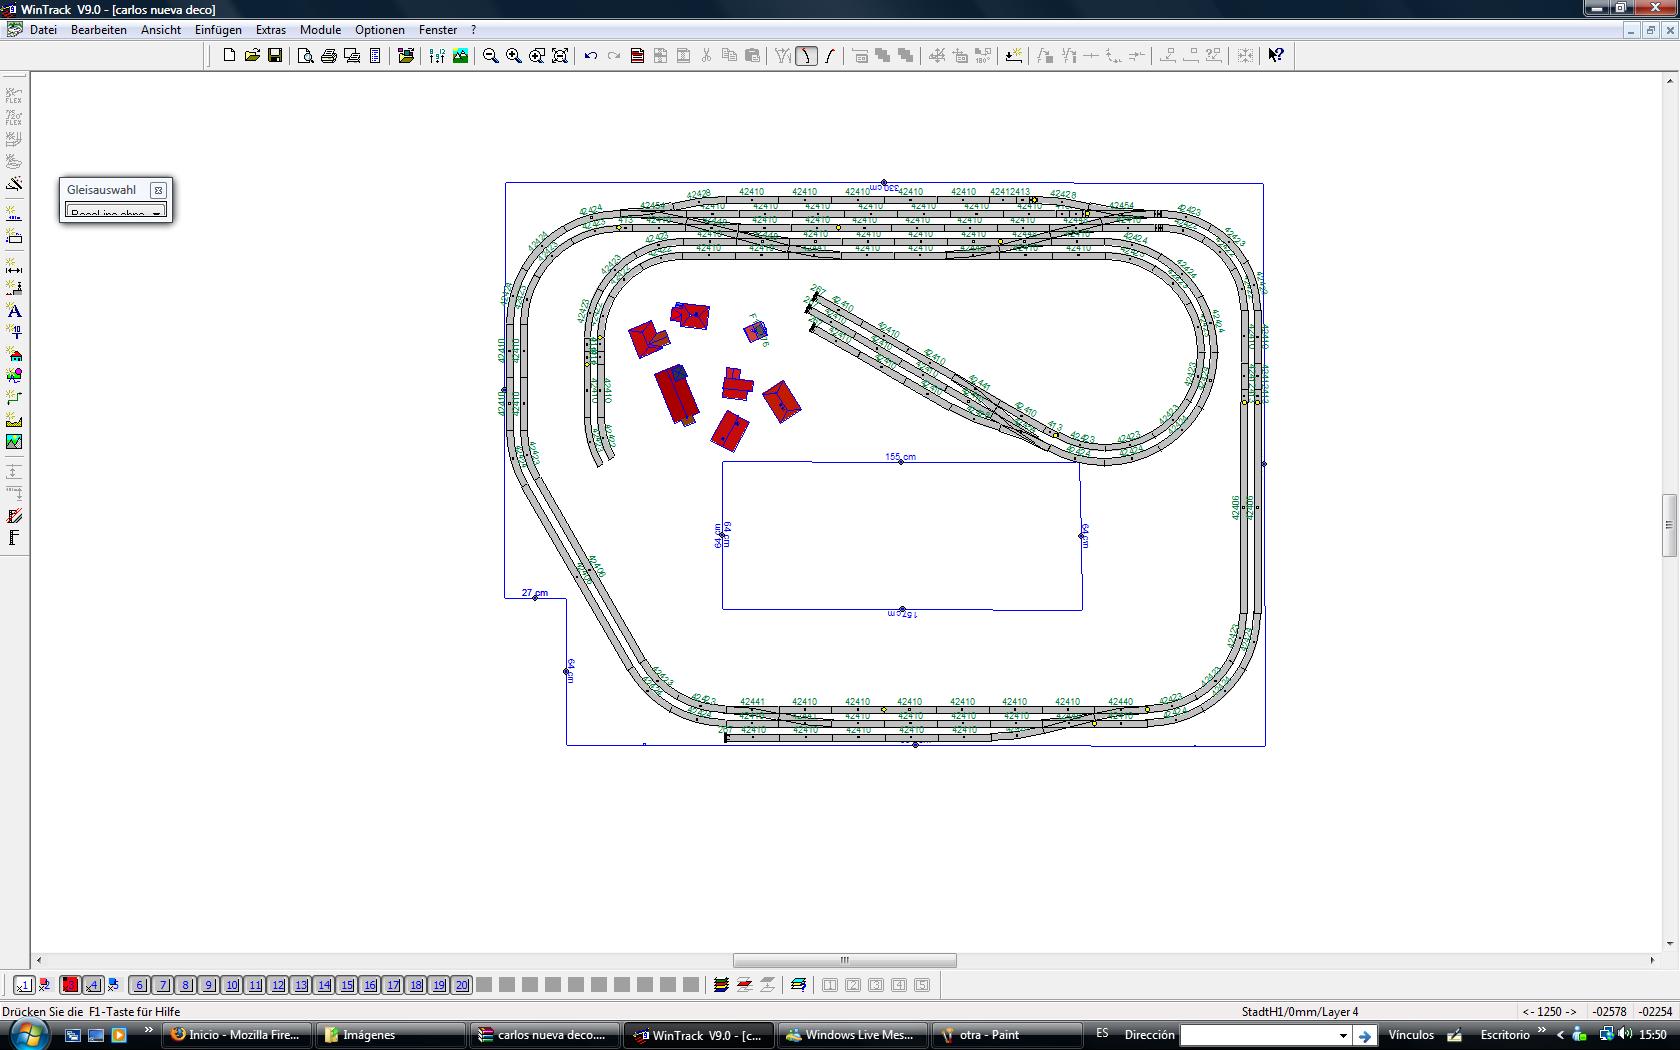Click the Zoom out magnifier icon
The height and width of the screenshot is (1050, 1680).
point(491,56)
